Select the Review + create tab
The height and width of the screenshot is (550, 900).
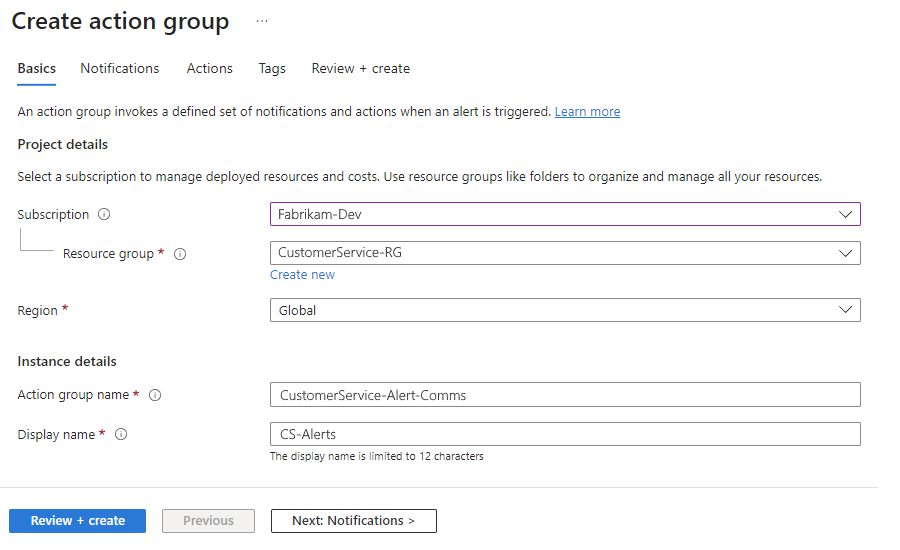360,68
